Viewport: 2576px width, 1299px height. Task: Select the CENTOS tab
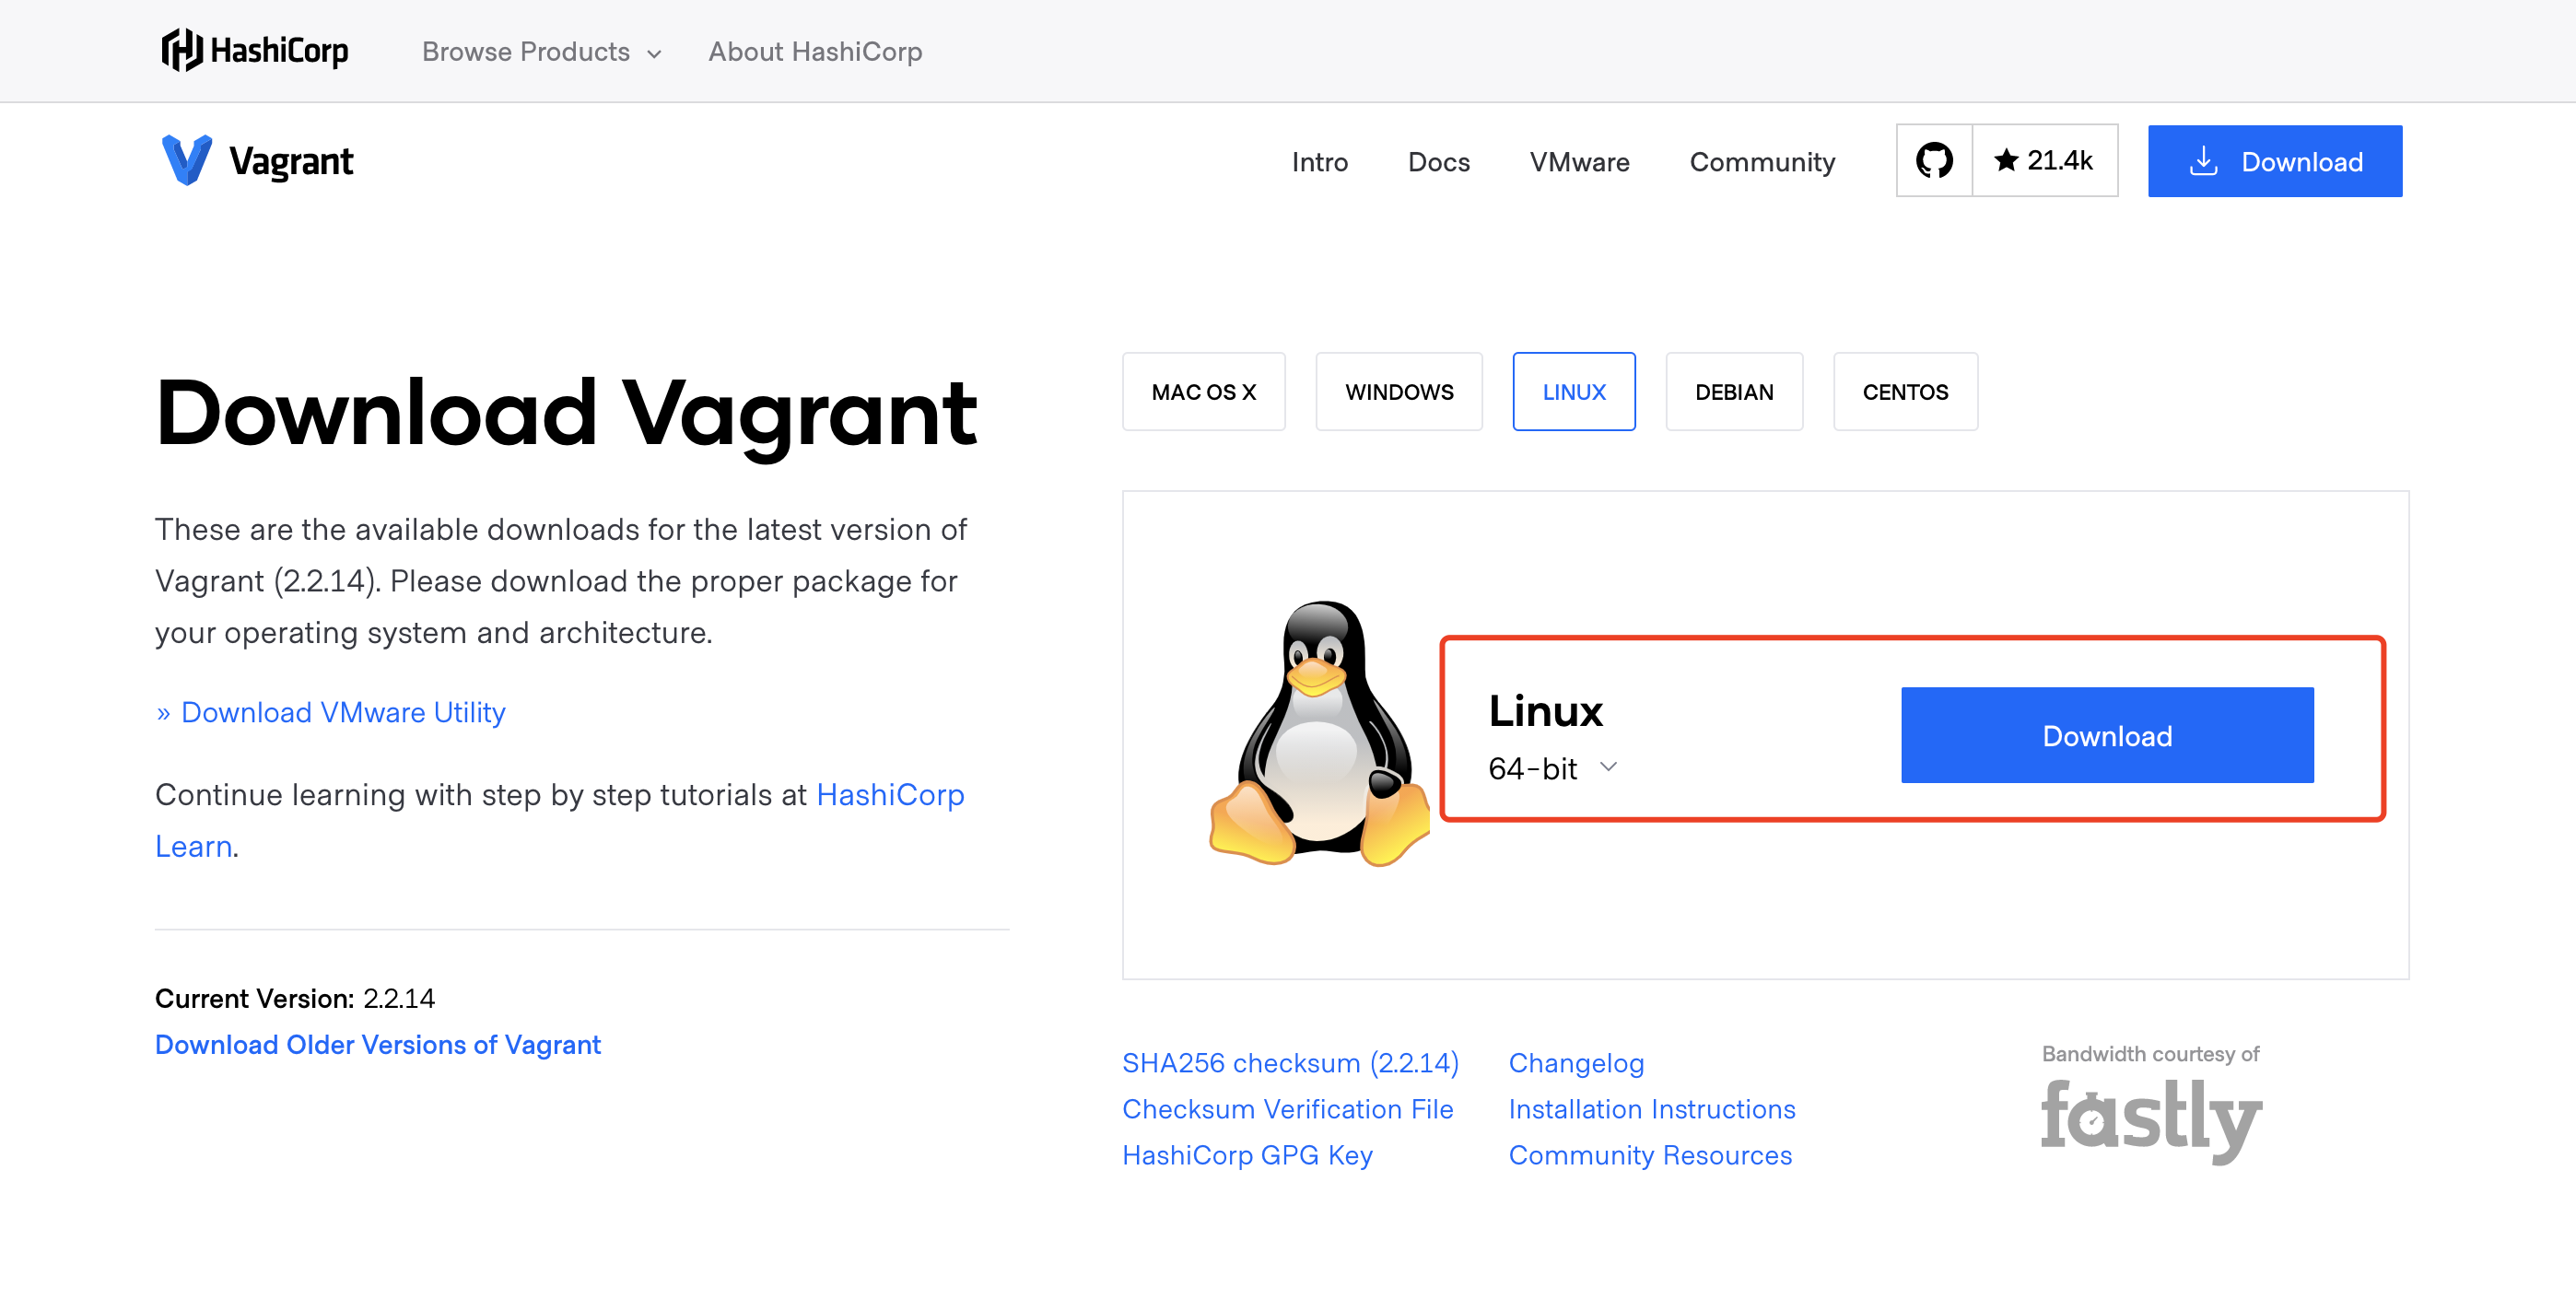coord(1904,391)
